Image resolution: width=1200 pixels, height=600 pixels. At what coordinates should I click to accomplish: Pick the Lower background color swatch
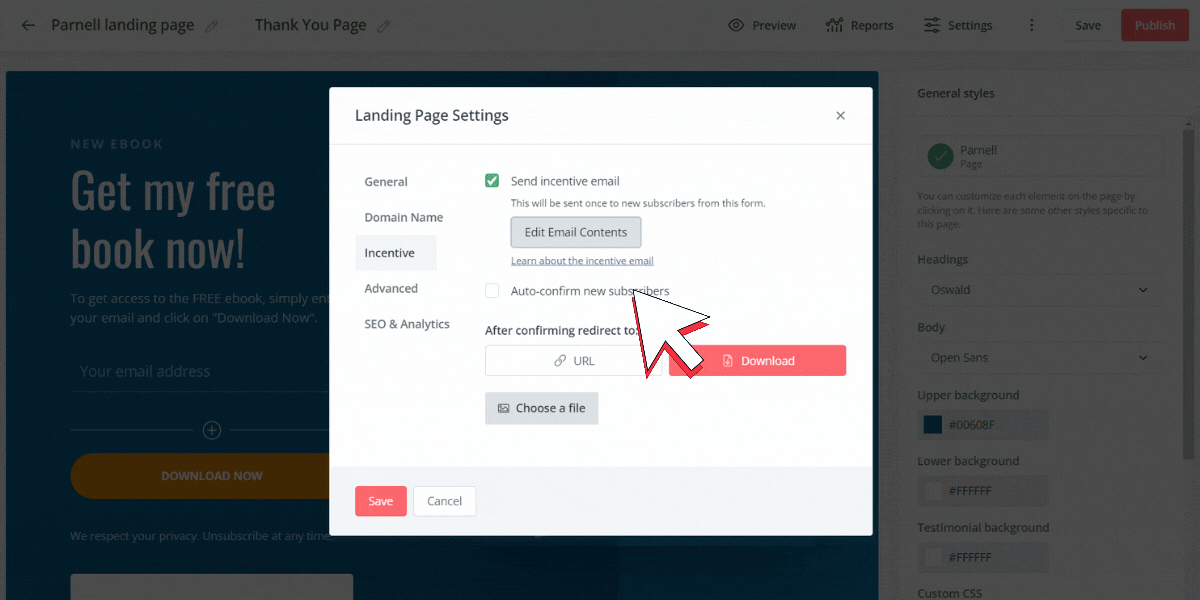[x=934, y=491]
